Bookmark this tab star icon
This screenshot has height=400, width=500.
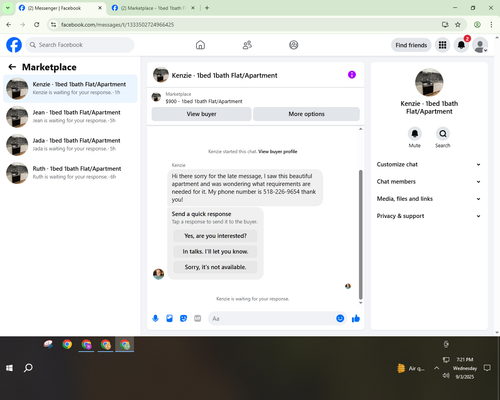click(x=458, y=25)
